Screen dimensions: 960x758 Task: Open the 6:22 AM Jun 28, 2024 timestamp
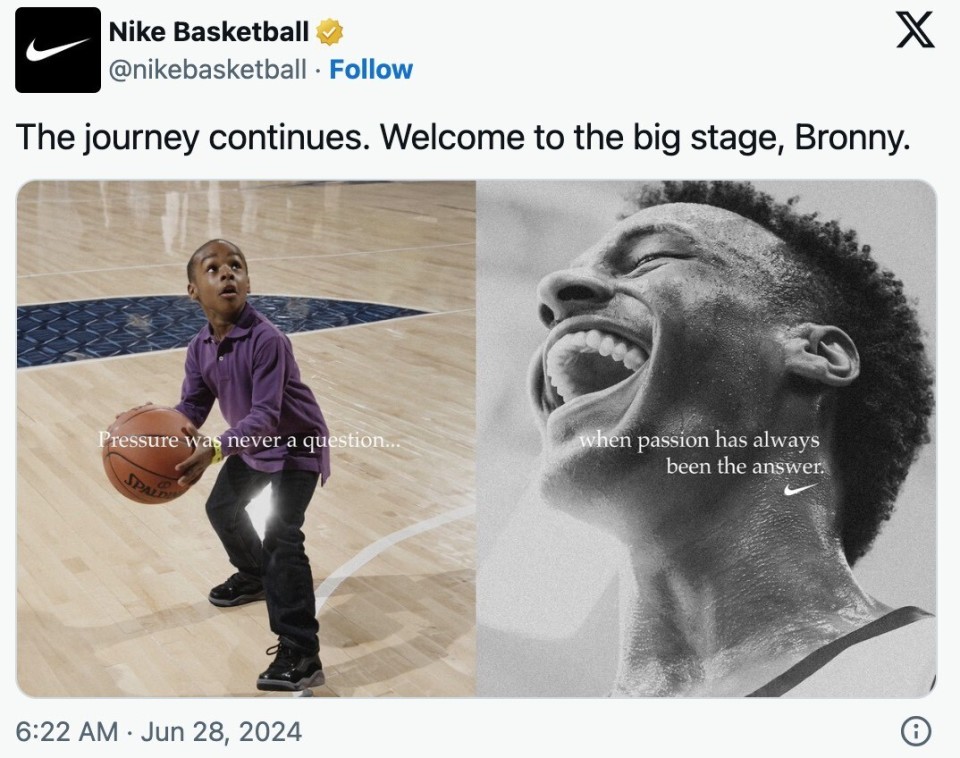pyautogui.click(x=159, y=732)
